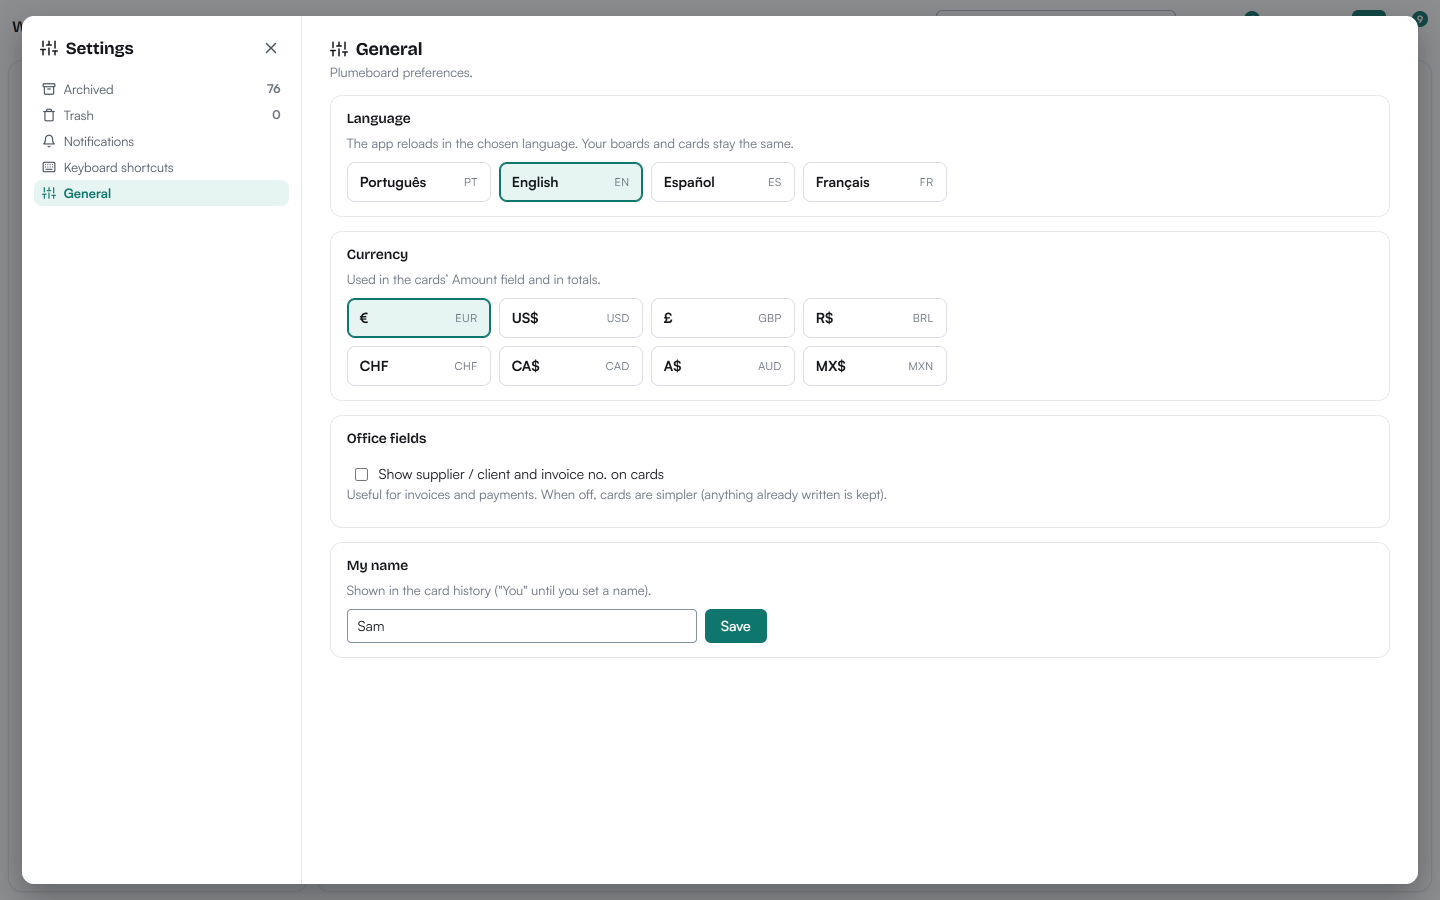The height and width of the screenshot is (900, 1440).
Task: Select the US$ USD currency
Action: pyautogui.click(x=571, y=318)
